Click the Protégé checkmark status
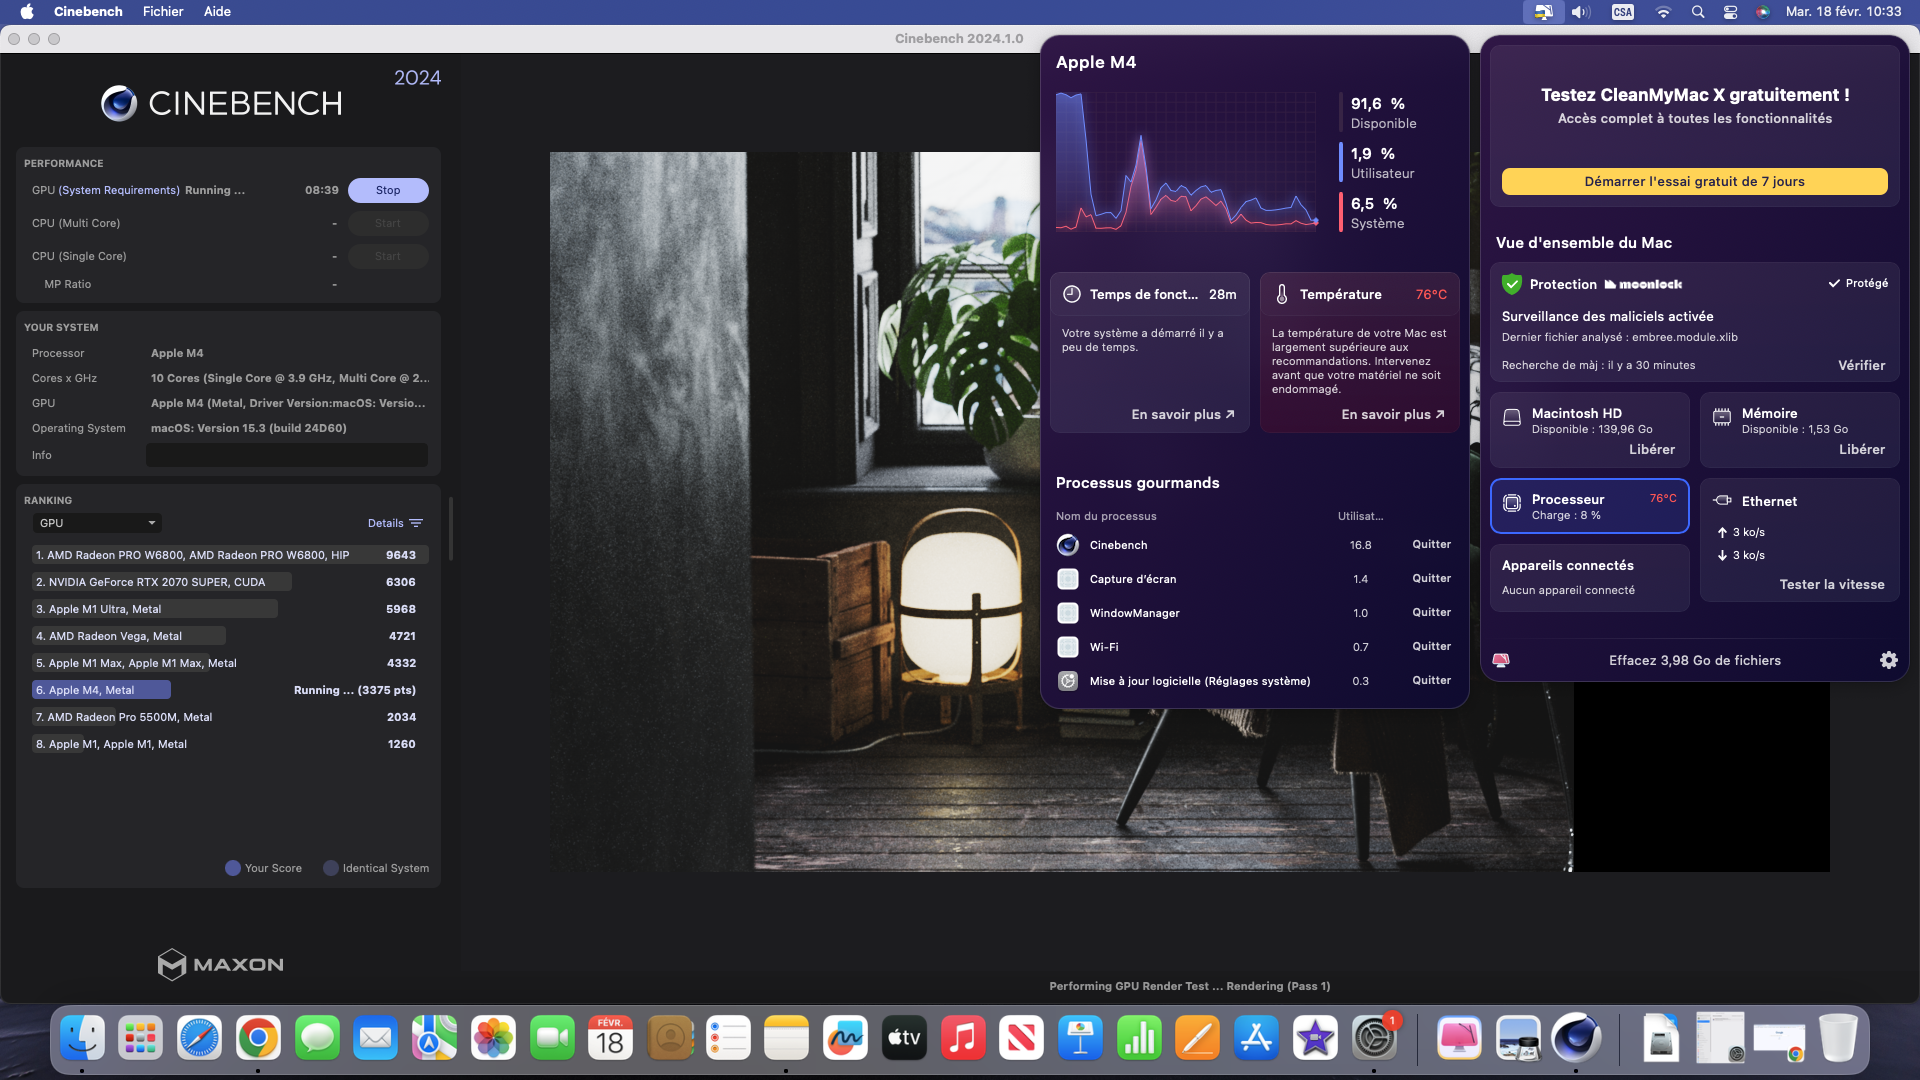This screenshot has height=1080, width=1920. coord(1858,283)
